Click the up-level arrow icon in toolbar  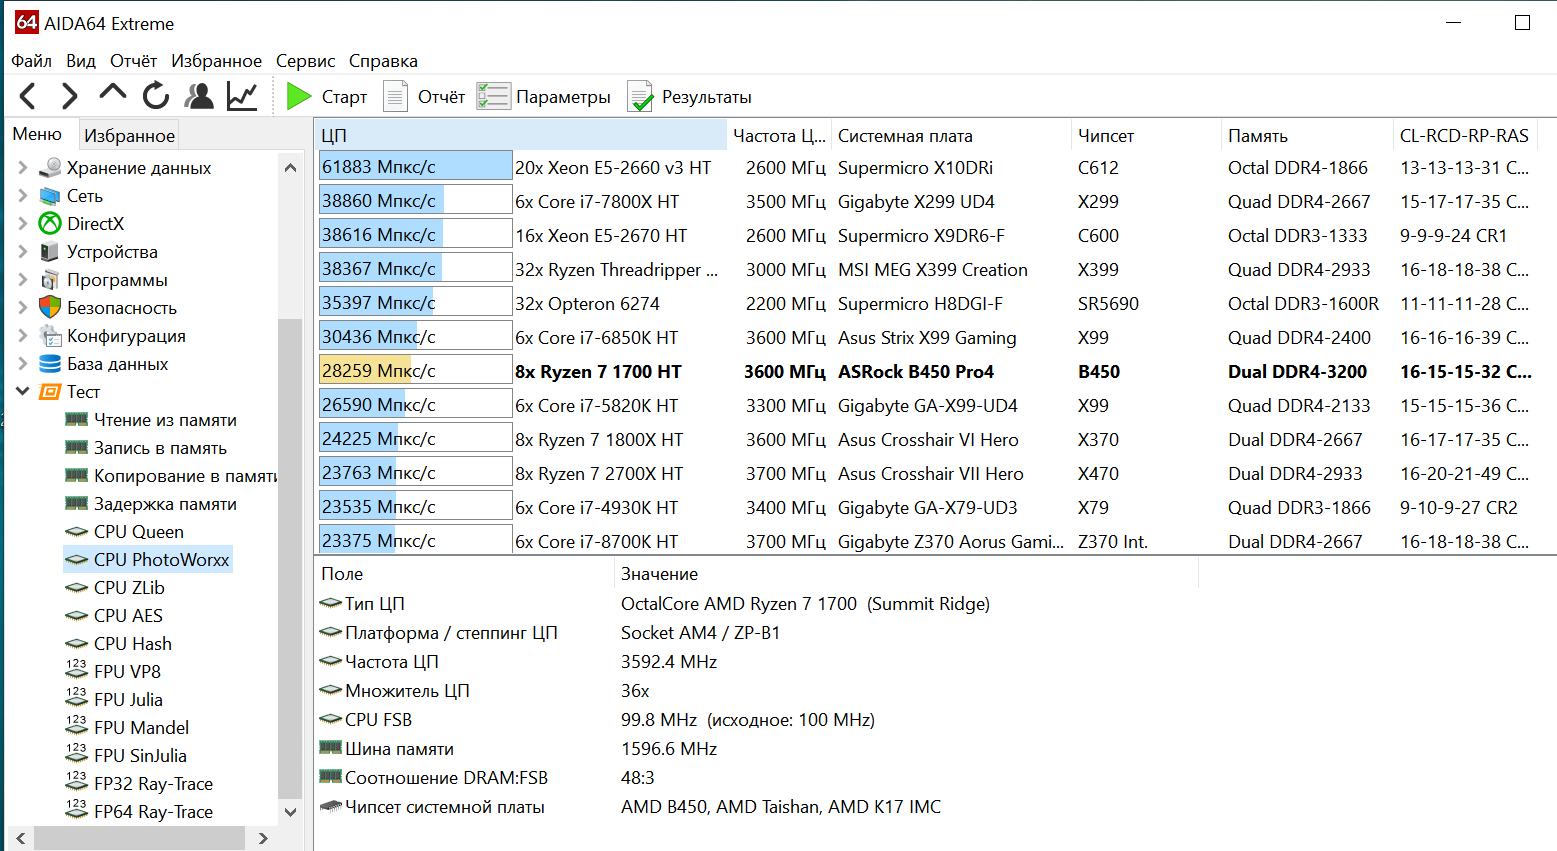(x=113, y=93)
